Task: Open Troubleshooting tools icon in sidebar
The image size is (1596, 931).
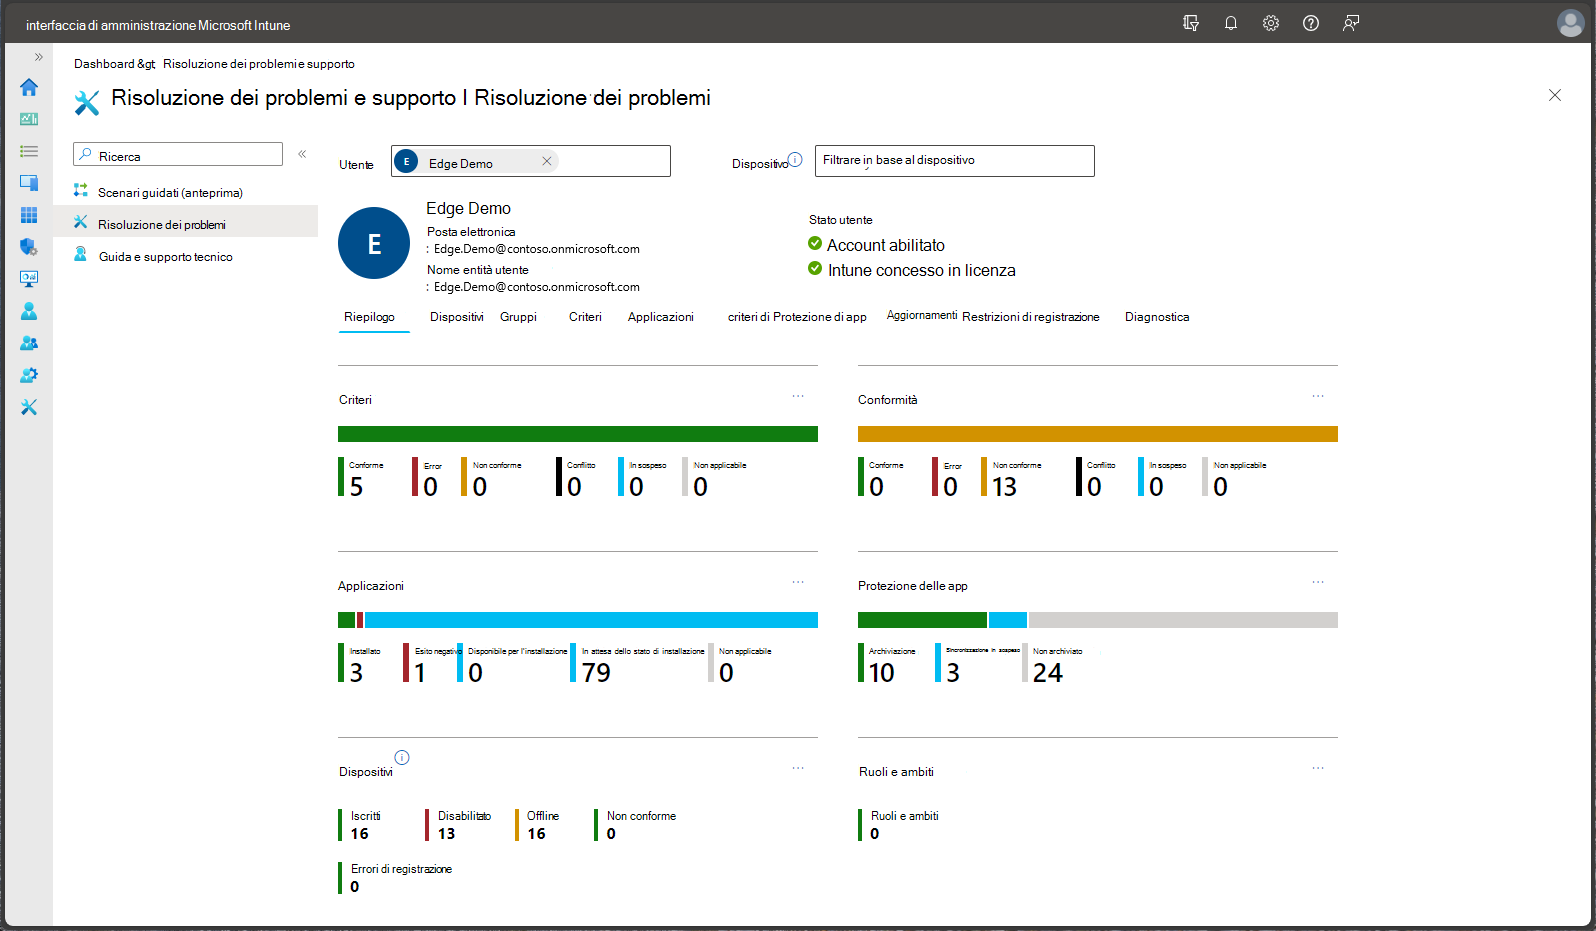Action: click(29, 407)
